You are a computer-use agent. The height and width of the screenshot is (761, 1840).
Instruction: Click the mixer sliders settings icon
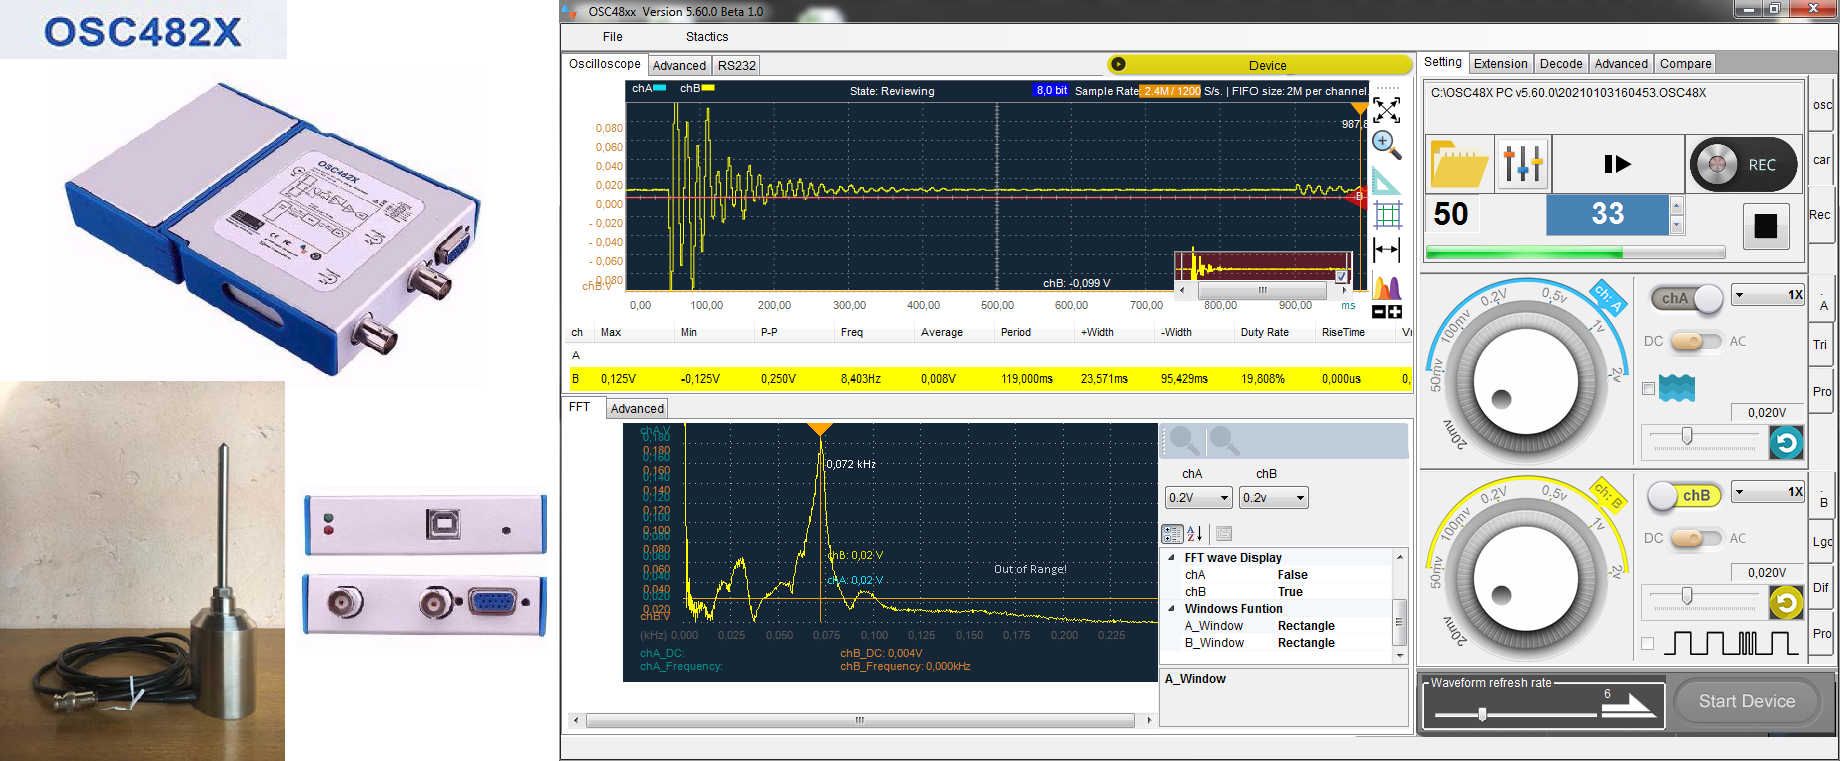point(1522,164)
